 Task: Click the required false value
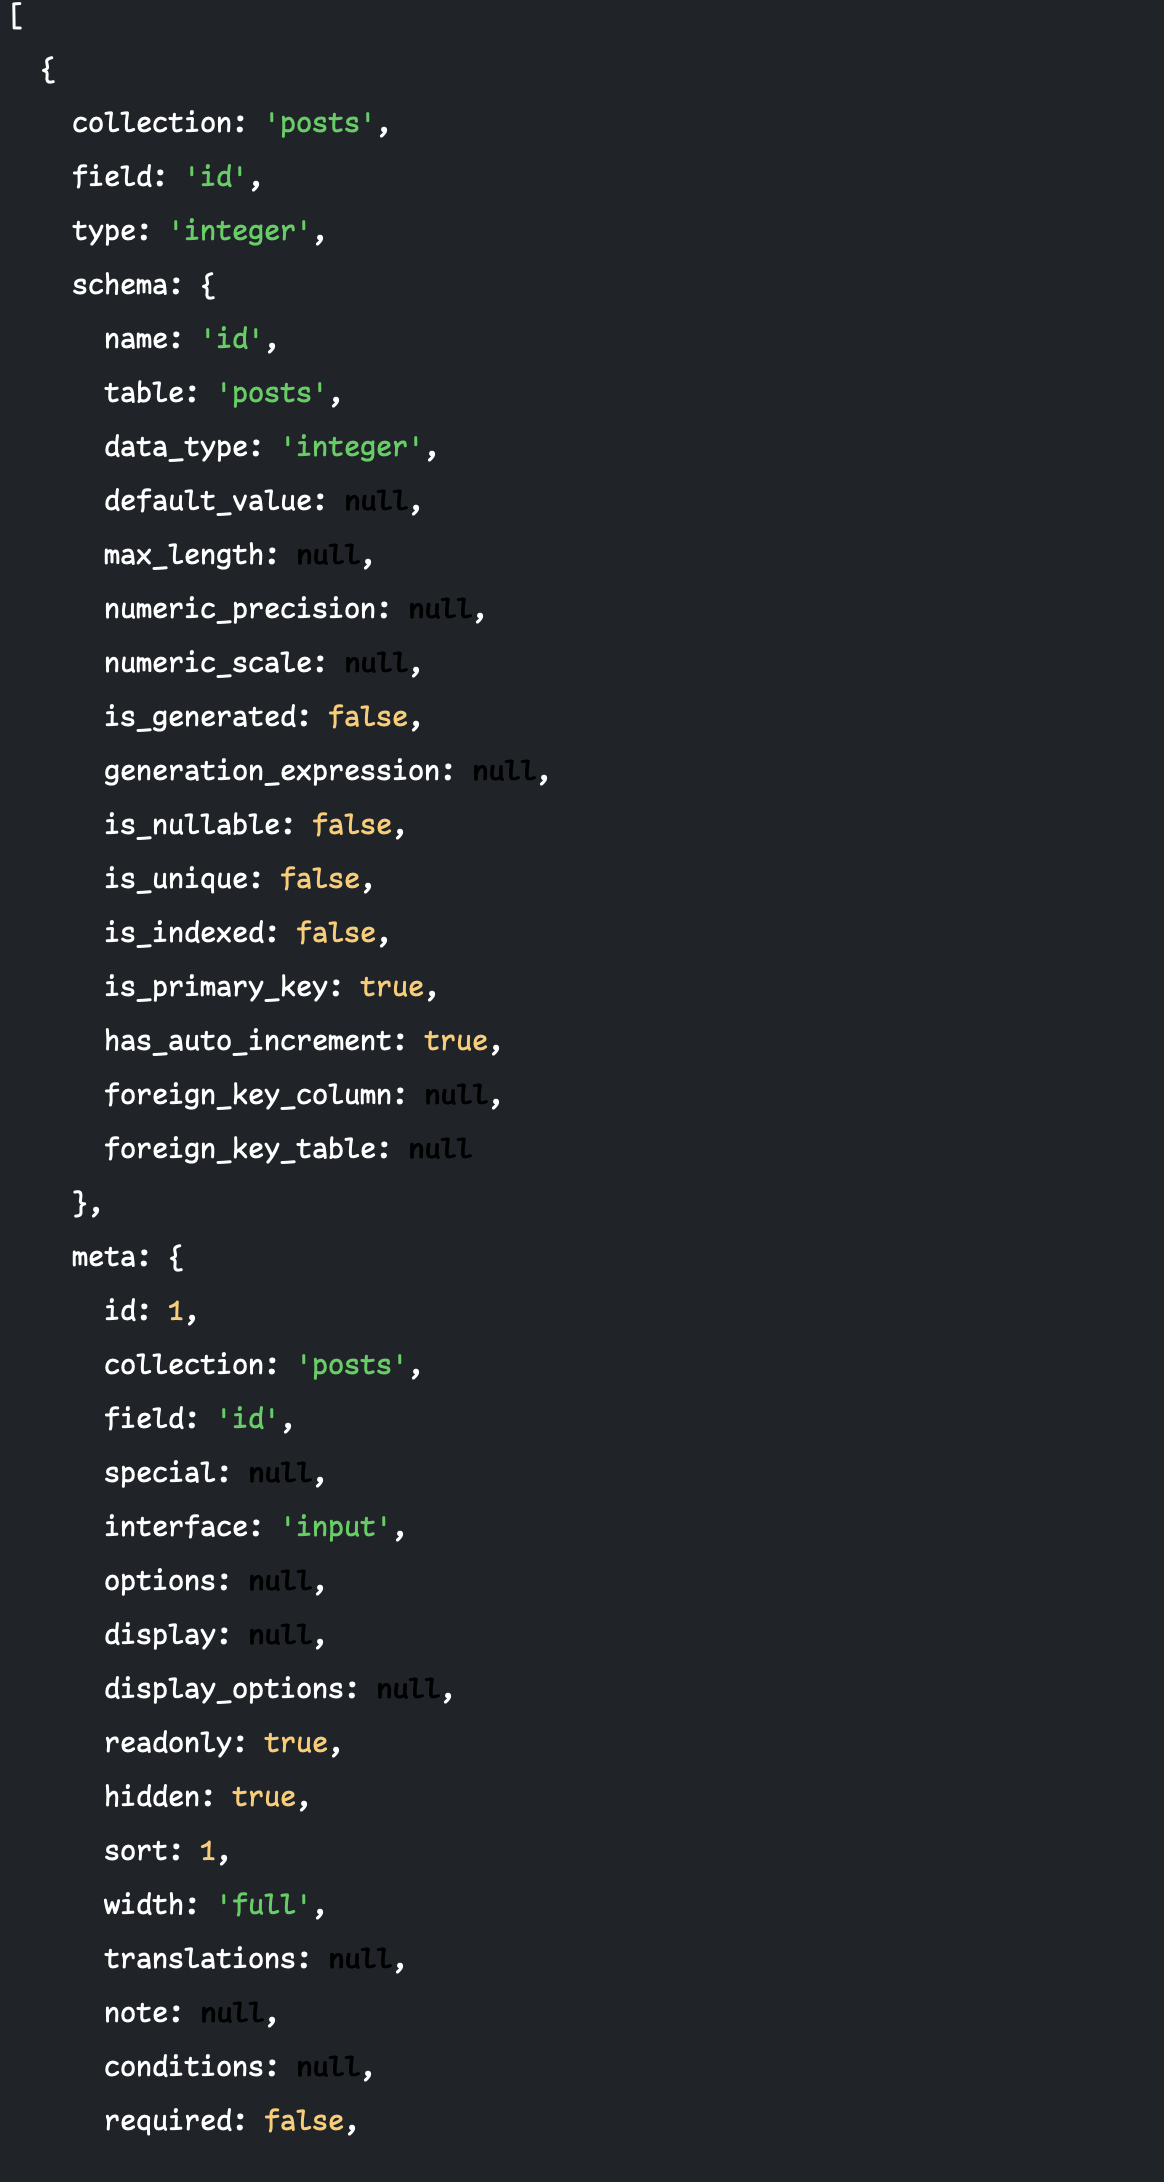click(303, 2121)
